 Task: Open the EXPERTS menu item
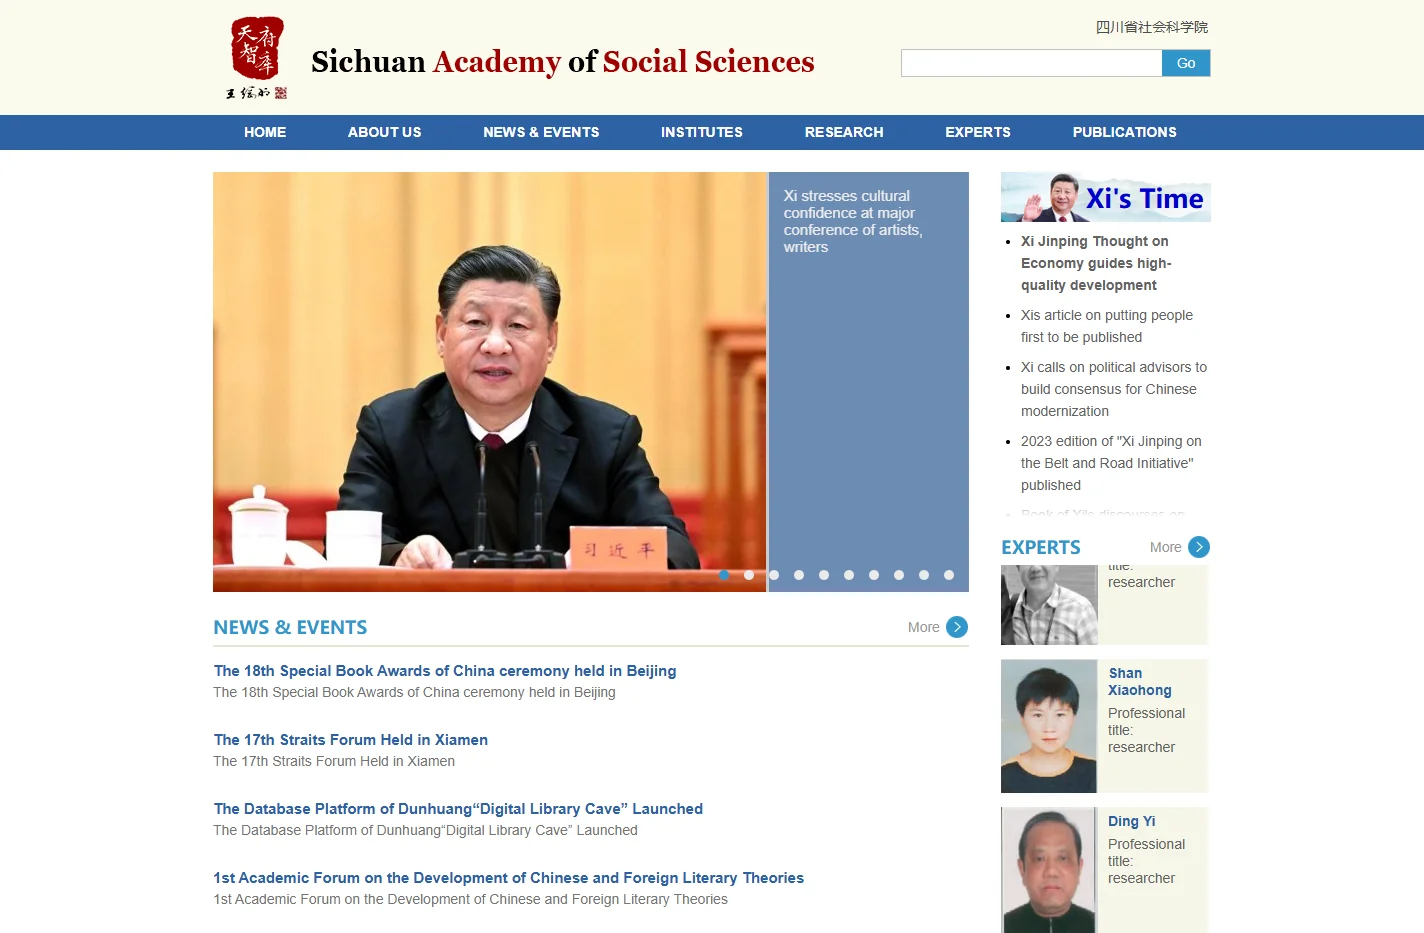978,132
